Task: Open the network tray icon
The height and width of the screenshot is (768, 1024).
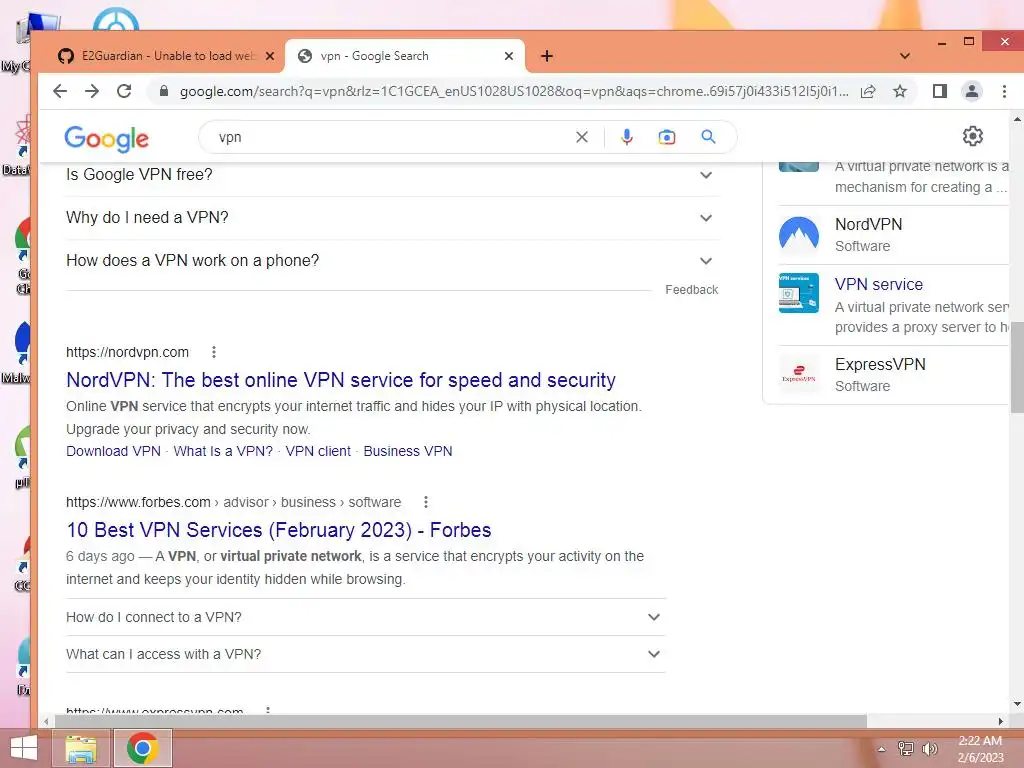Action: (906, 749)
